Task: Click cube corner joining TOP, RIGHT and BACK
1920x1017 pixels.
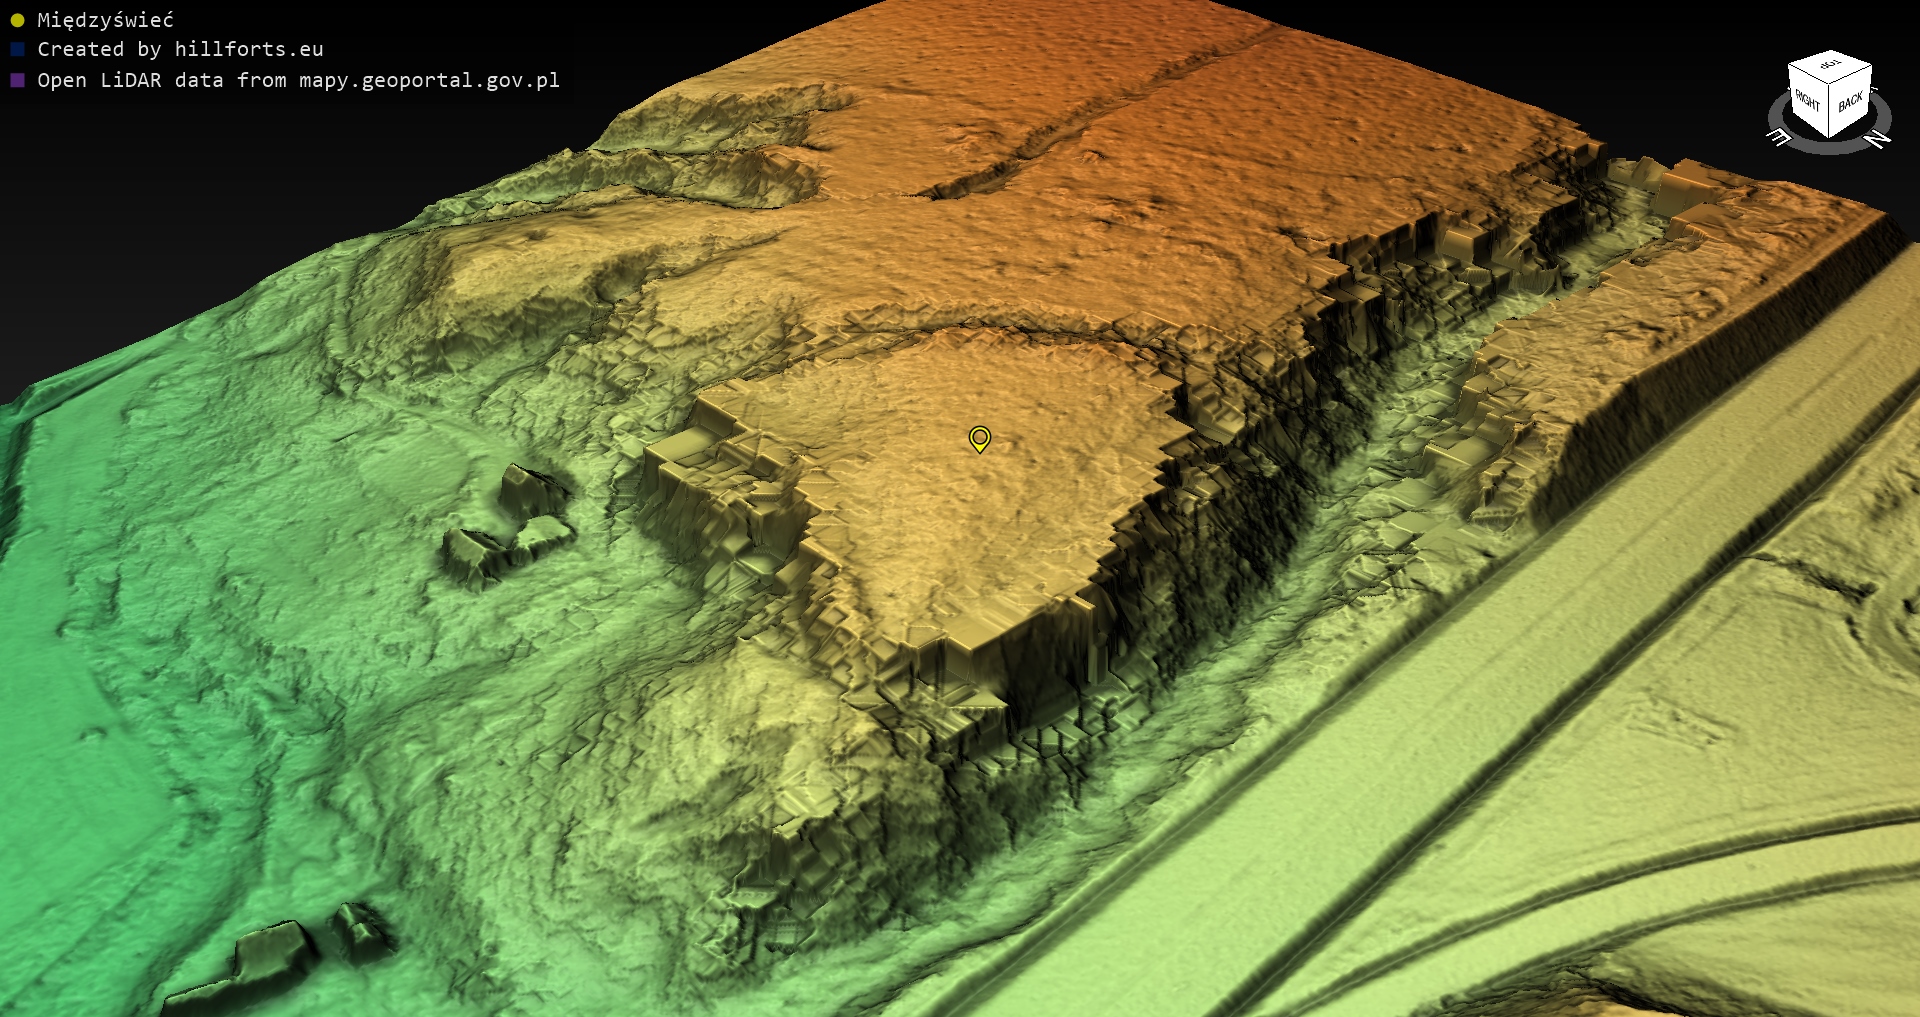Action: click(1829, 84)
